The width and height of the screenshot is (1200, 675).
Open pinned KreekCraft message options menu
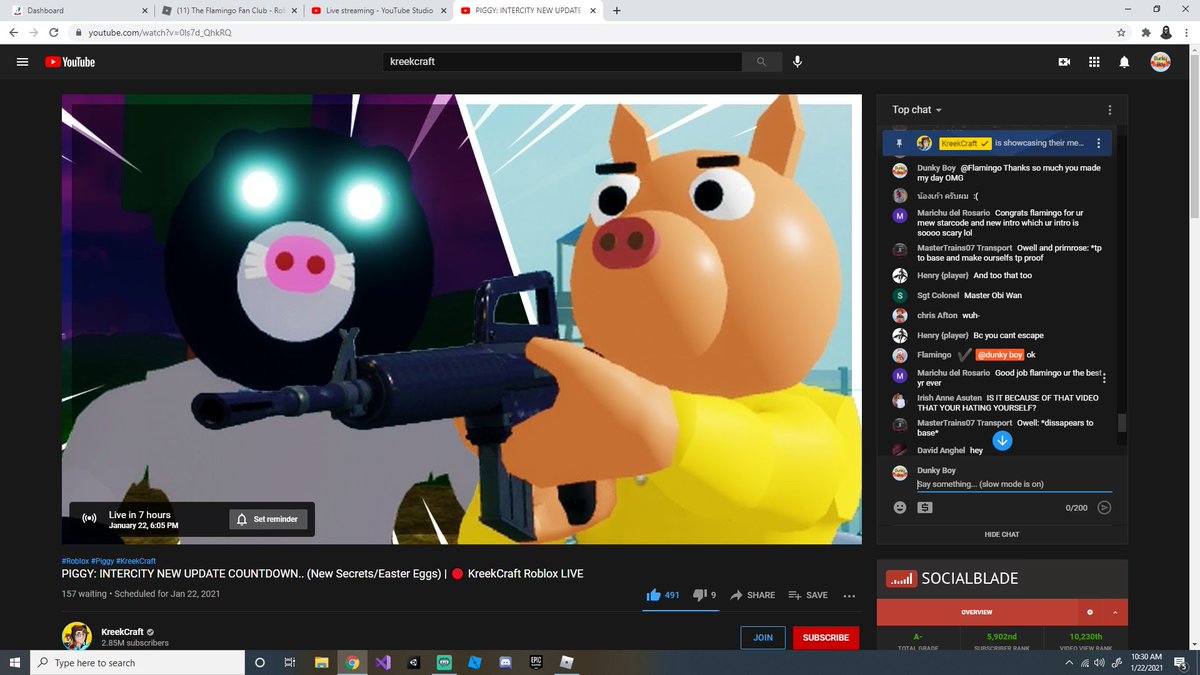click(x=1099, y=143)
